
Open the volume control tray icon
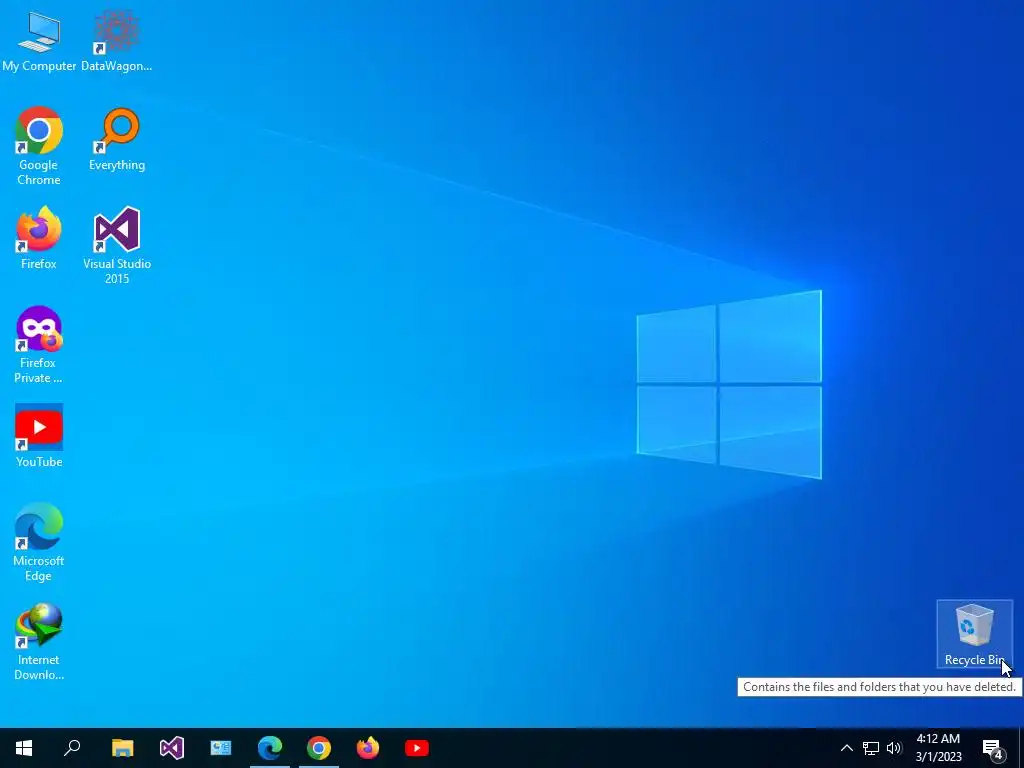[894, 748]
